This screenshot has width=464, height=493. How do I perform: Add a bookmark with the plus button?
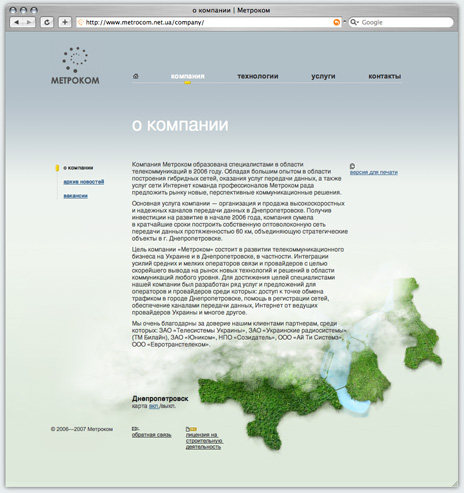click(x=65, y=22)
